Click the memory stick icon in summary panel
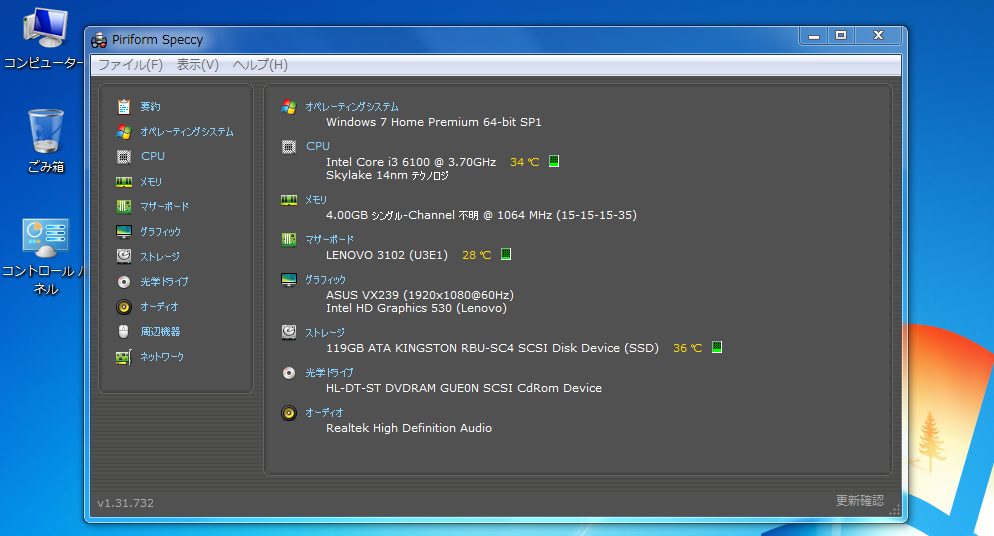Viewport: 994px width, 536px height. (288, 200)
